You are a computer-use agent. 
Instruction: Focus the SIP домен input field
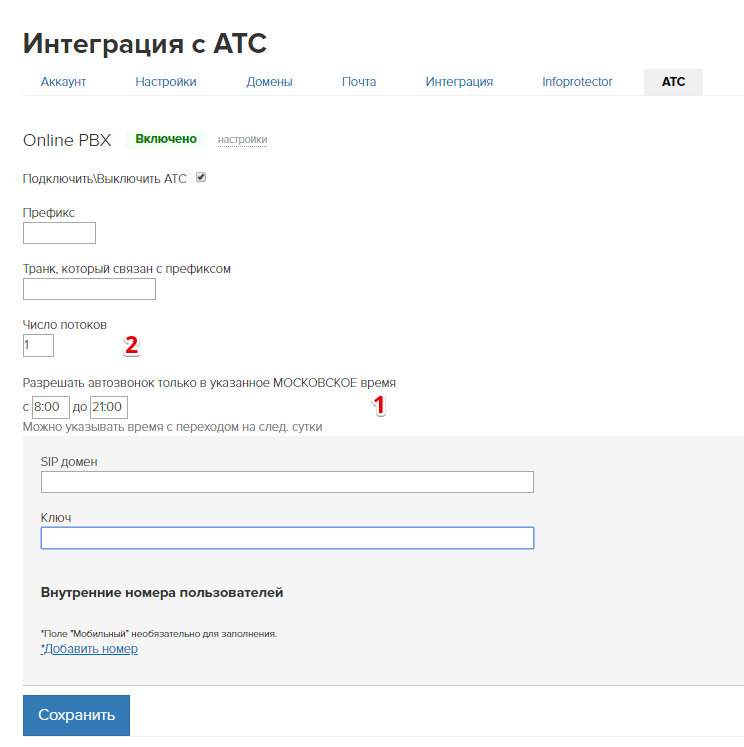coord(287,482)
